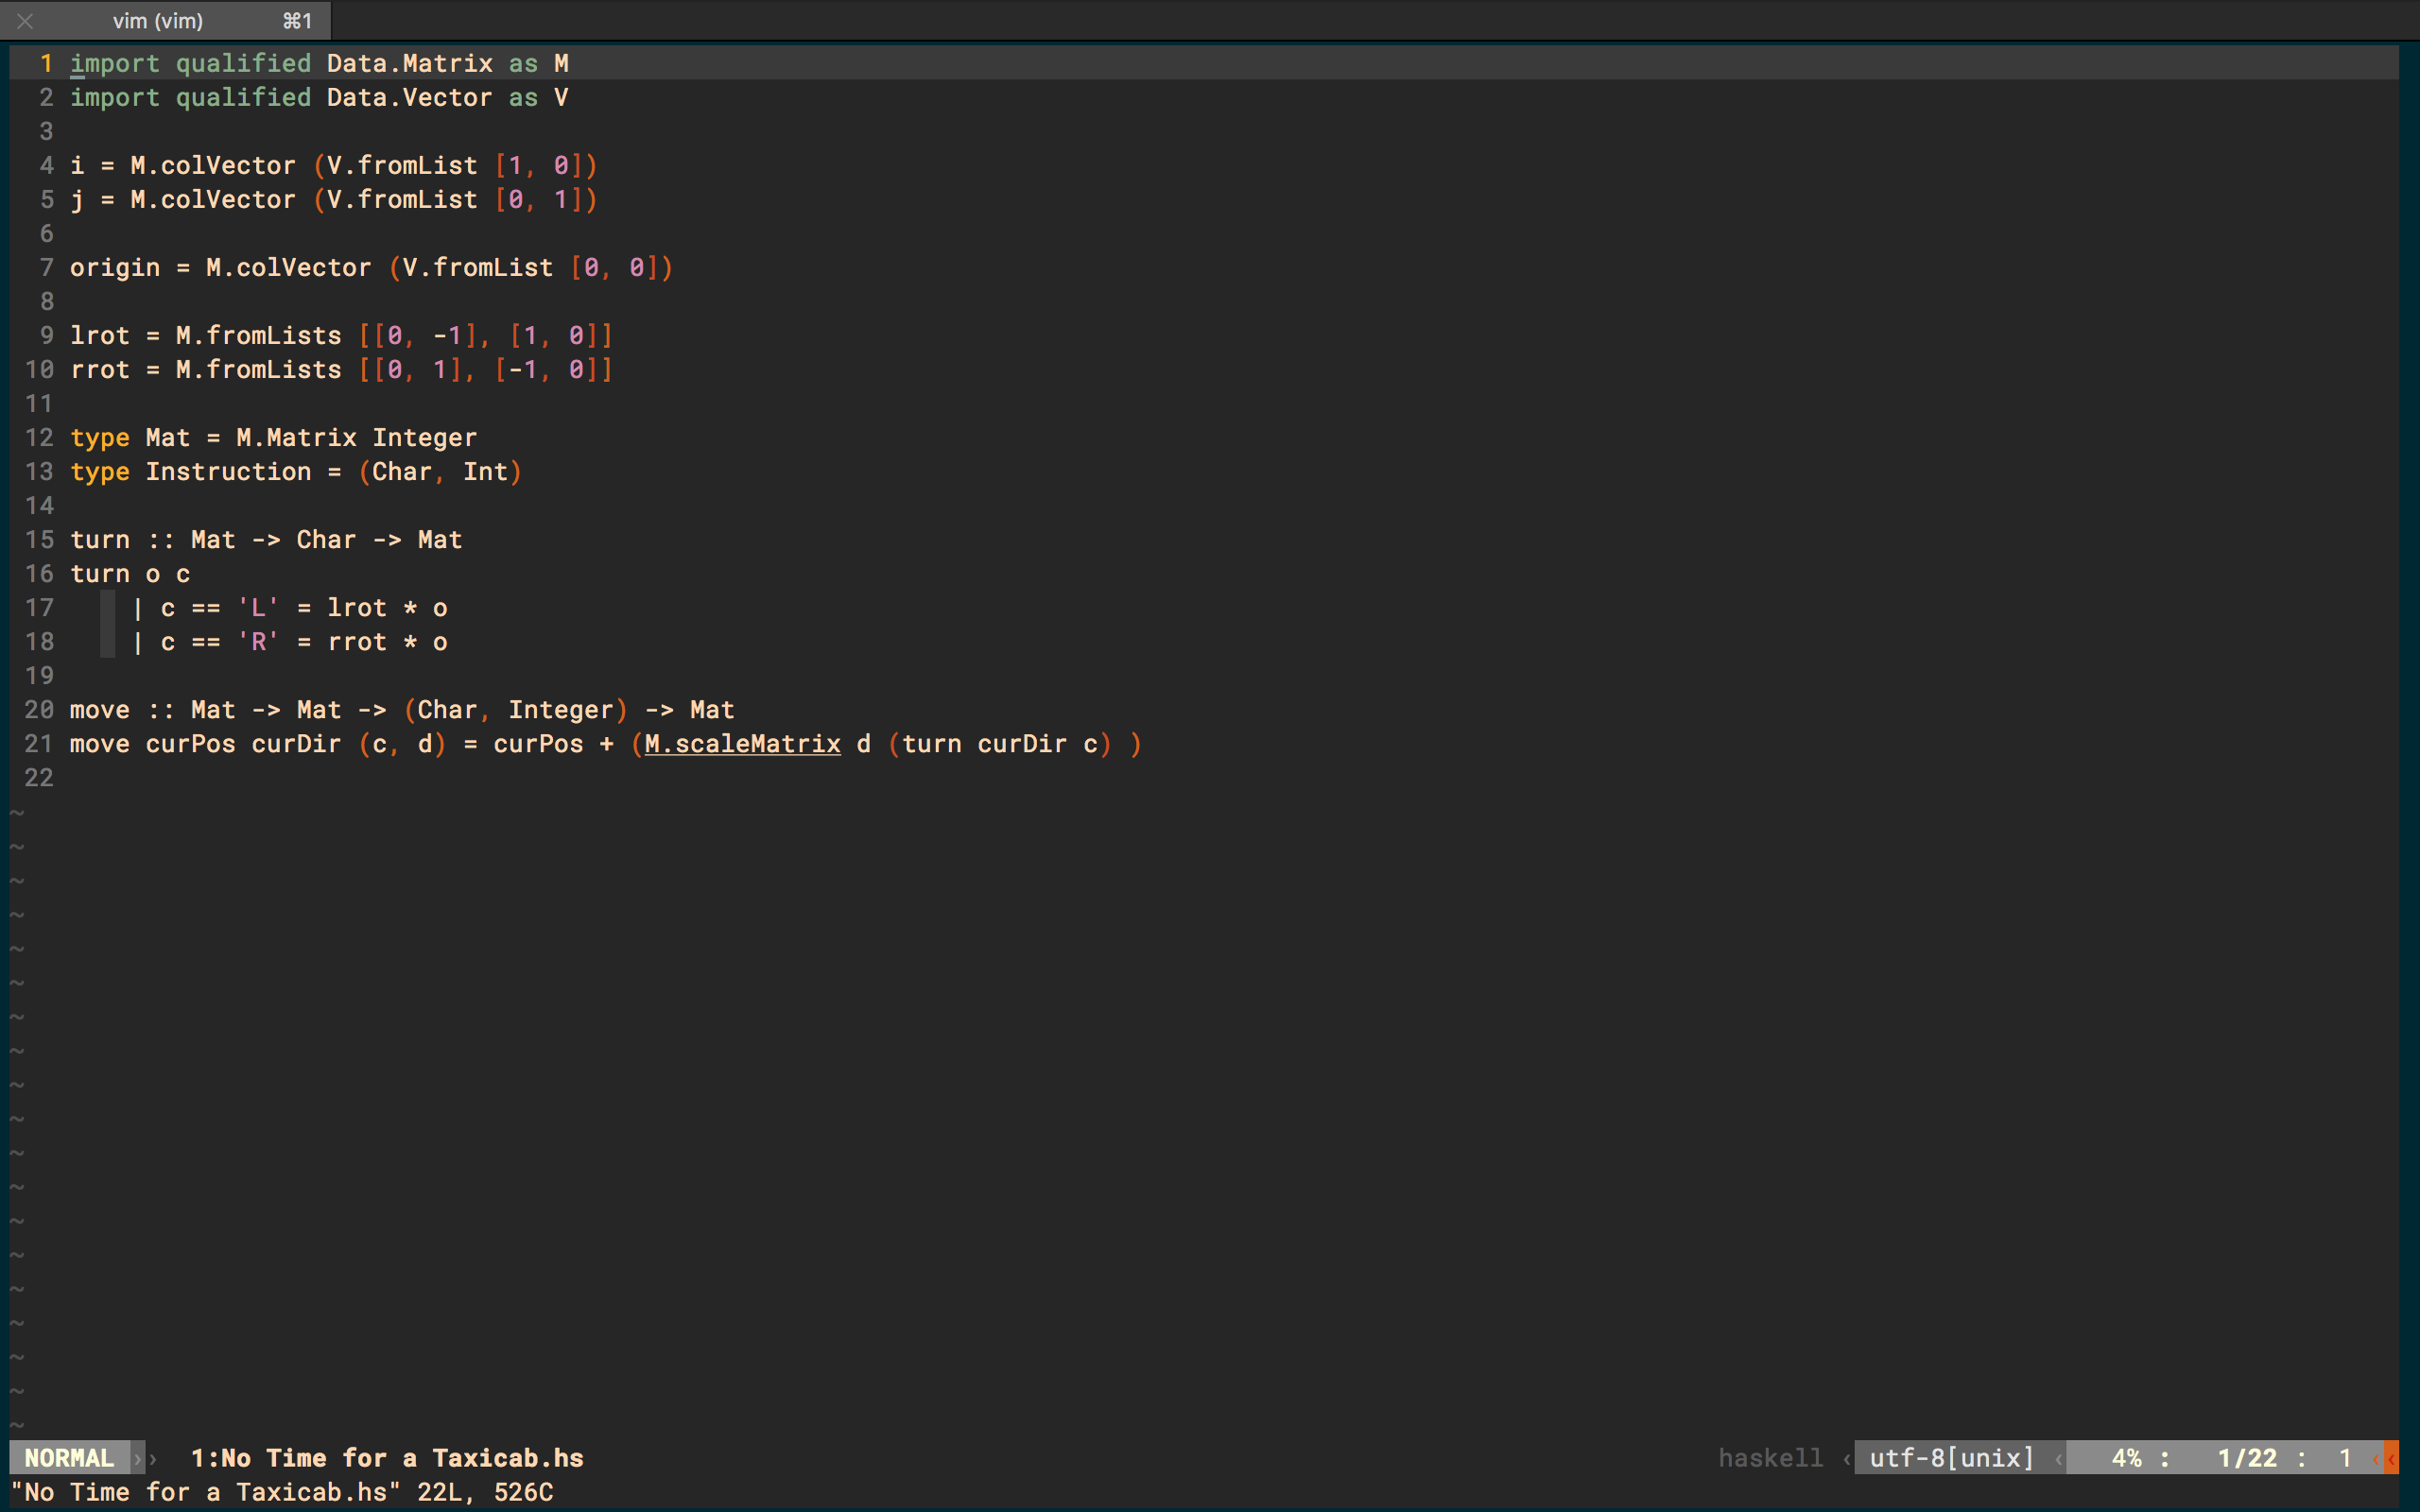The width and height of the screenshot is (2420, 1512).
Task: Click the 'L' character literal
Action: pyautogui.click(x=258, y=608)
